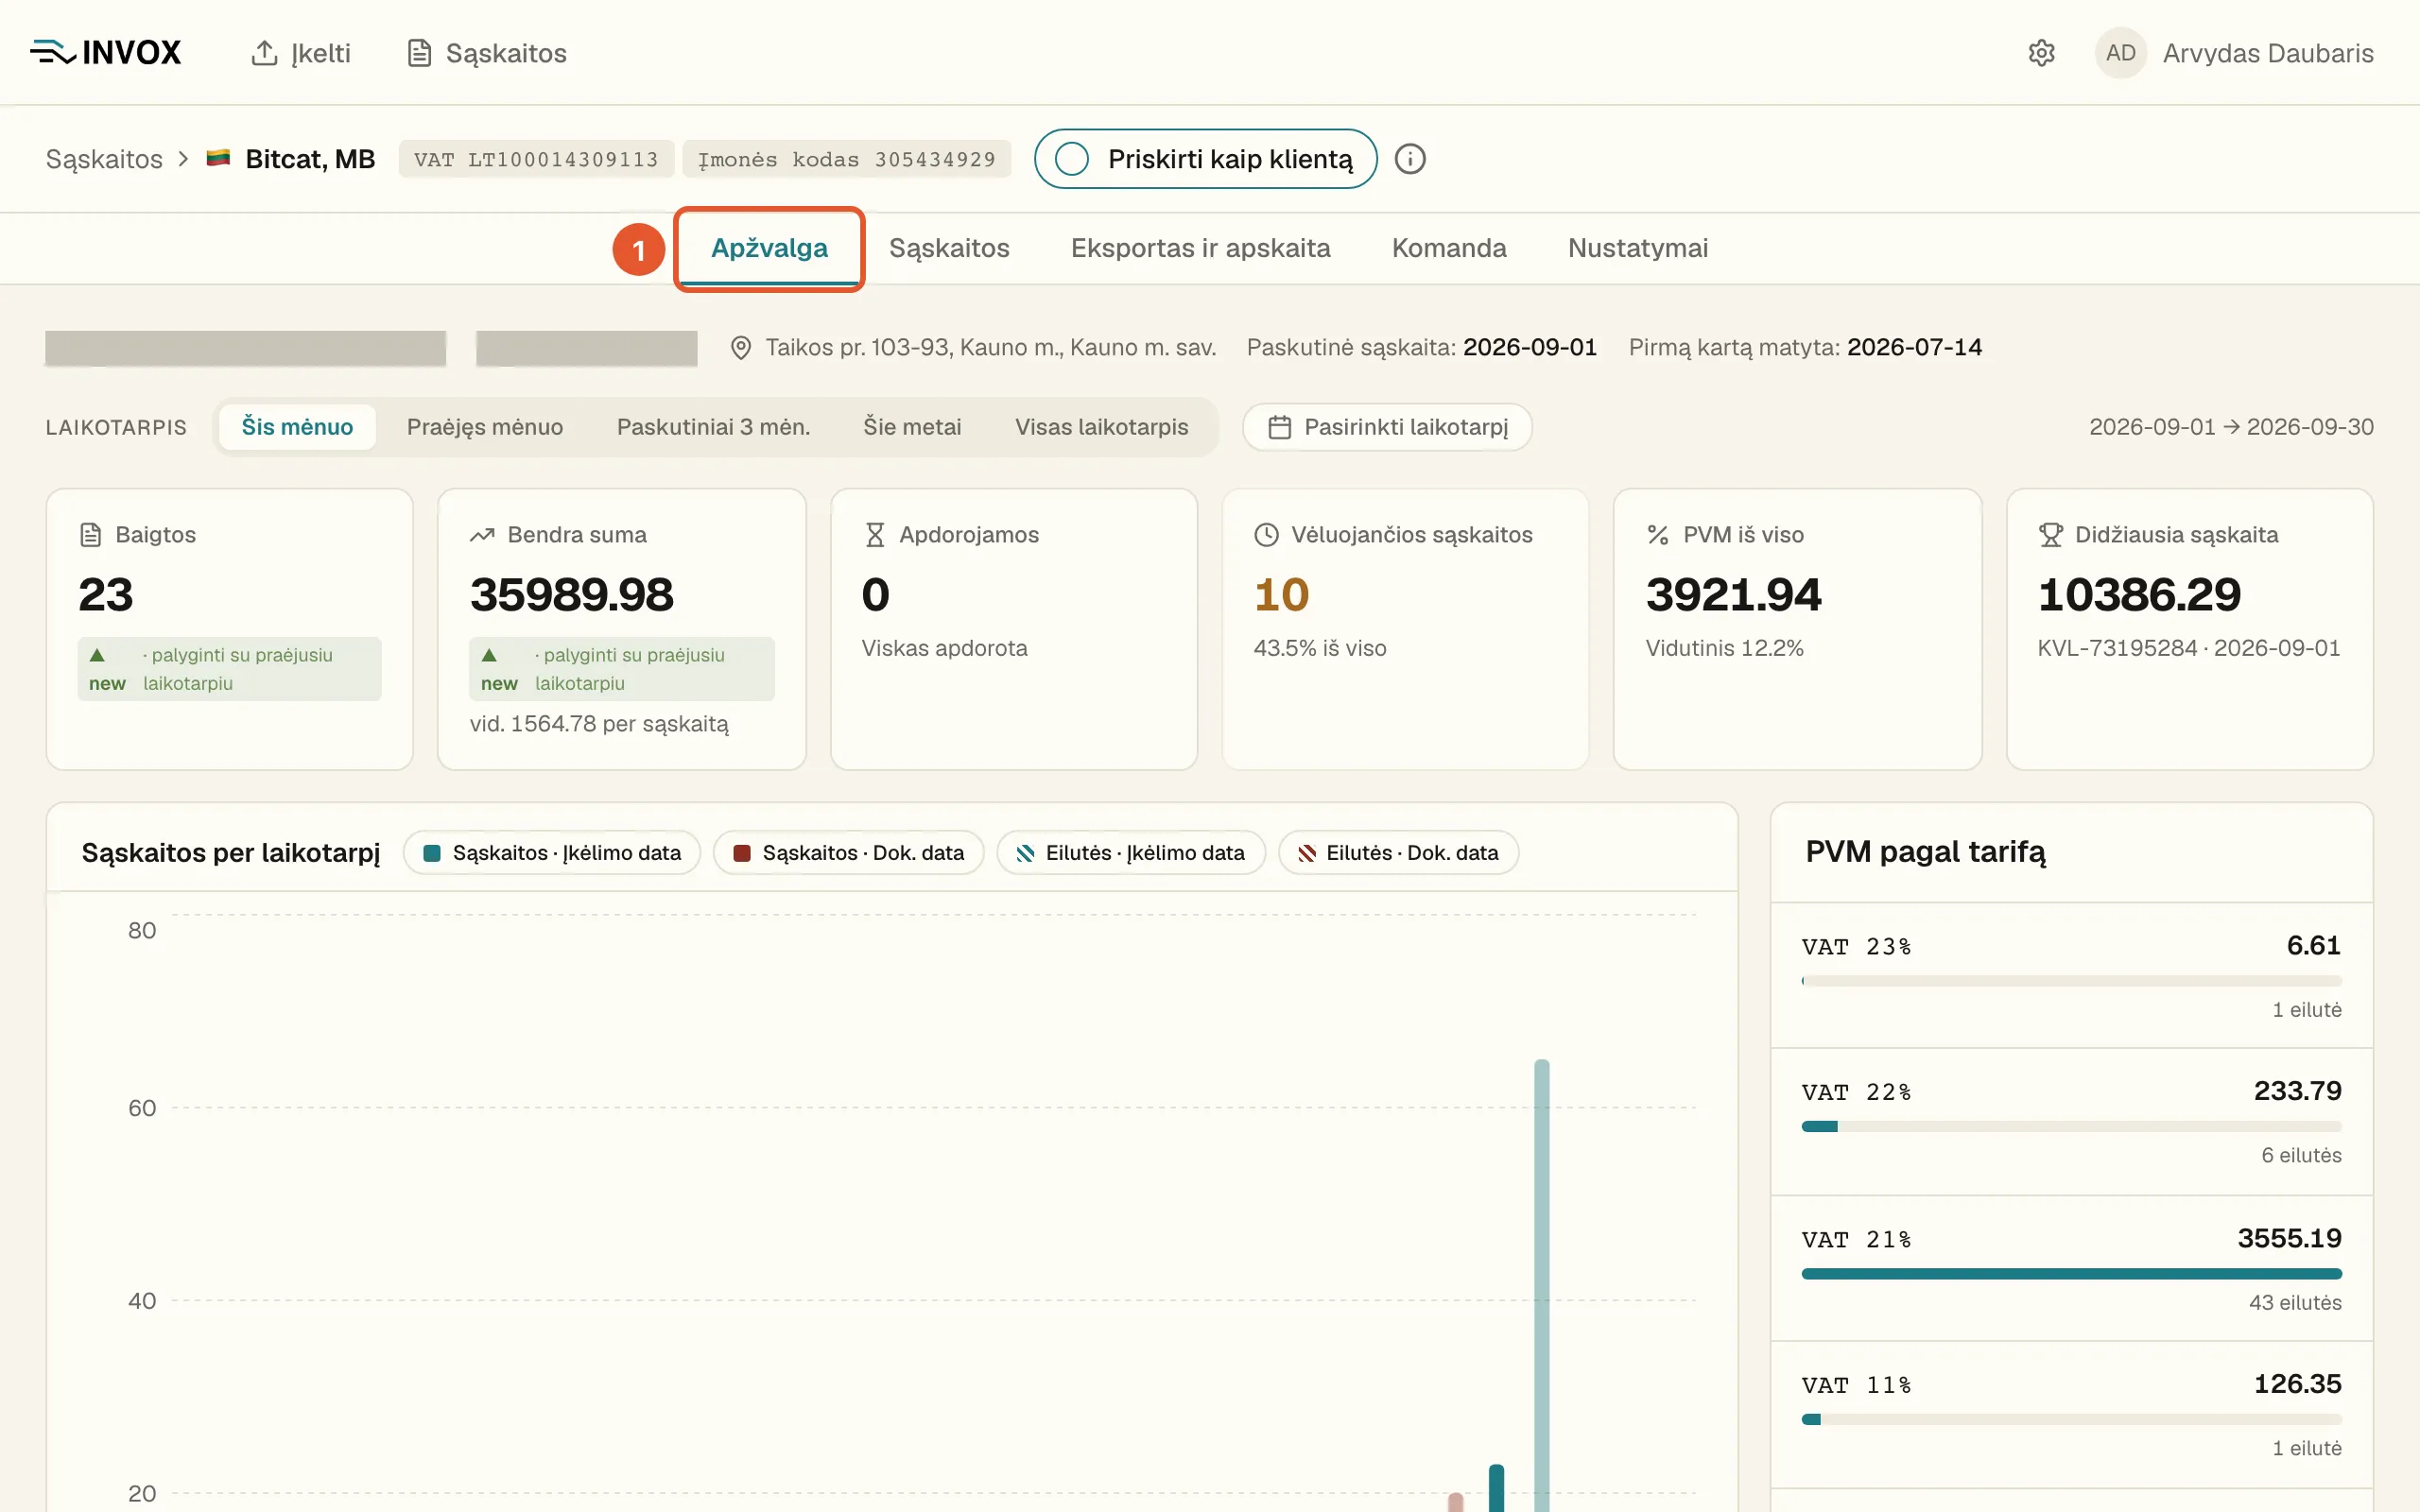Viewport: 2420px width, 1512px height.
Task: Click the Bendra suma value 35989.98
Action: (572, 595)
